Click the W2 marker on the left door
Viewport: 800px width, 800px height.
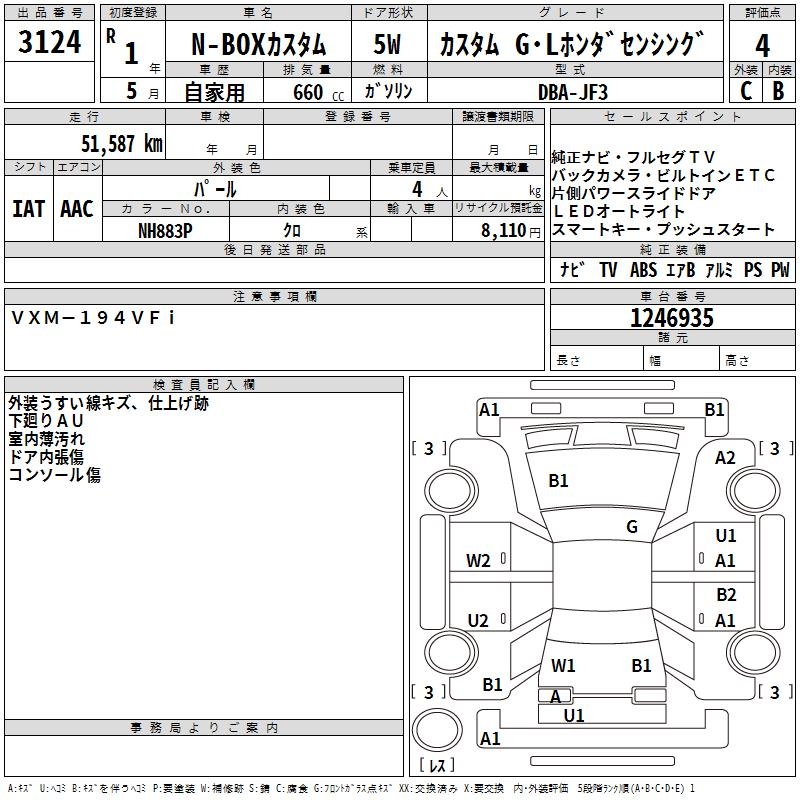click(x=478, y=561)
